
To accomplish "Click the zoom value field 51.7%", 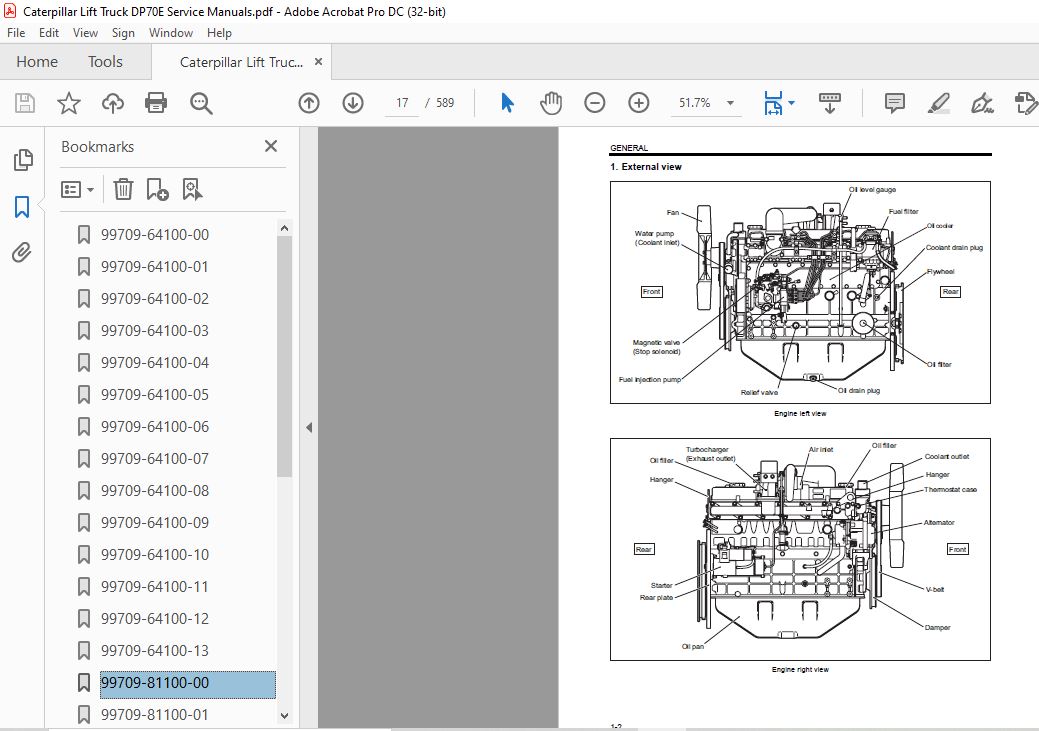I will coord(694,103).
